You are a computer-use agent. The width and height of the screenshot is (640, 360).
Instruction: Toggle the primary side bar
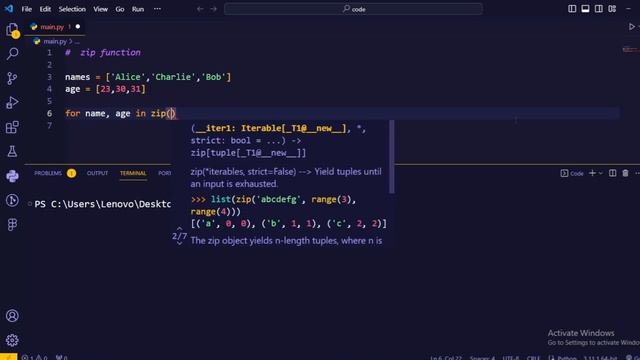[572, 9]
